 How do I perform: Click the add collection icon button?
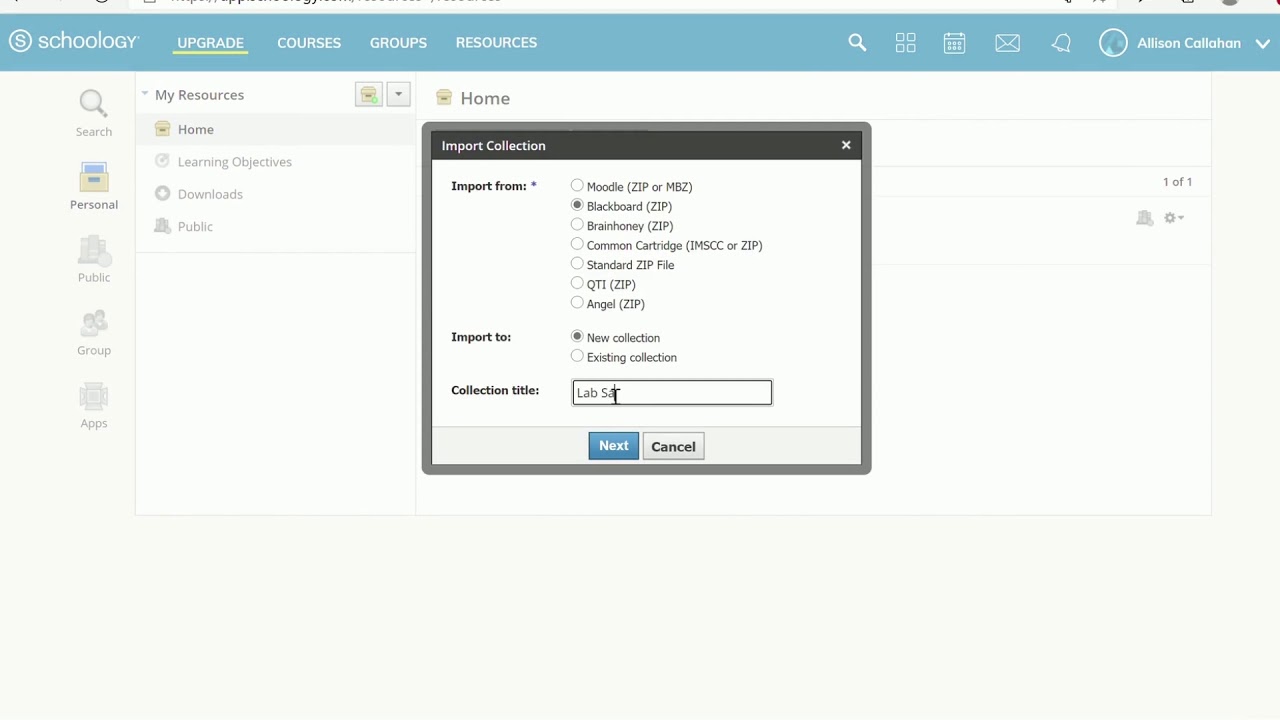point(369,95)
